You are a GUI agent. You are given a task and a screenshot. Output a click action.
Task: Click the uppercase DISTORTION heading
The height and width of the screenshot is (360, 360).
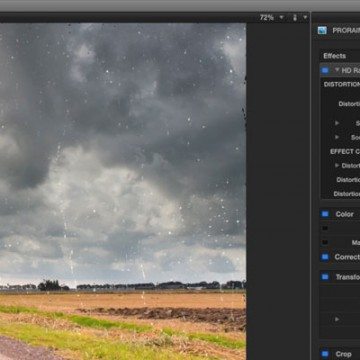(x=342, y=84)
